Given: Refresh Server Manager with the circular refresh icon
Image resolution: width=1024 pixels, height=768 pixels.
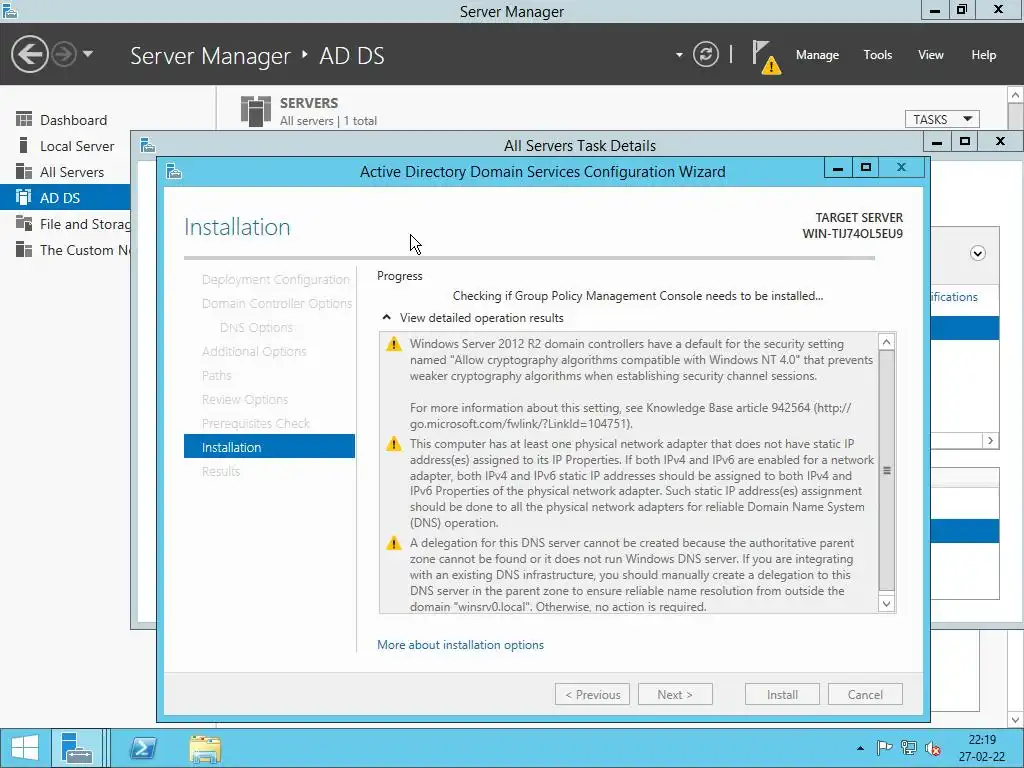Looking at the screenshot, I should tap(706, 54).
